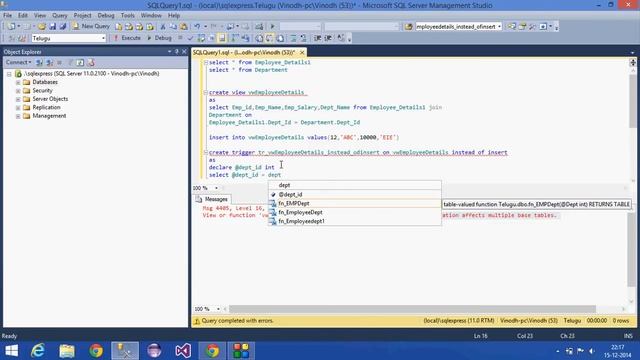Image resolution: width=640 pixels, height=360 pixels.
Task: Click the Parse checkmark icon
Action: pos(190,38)
